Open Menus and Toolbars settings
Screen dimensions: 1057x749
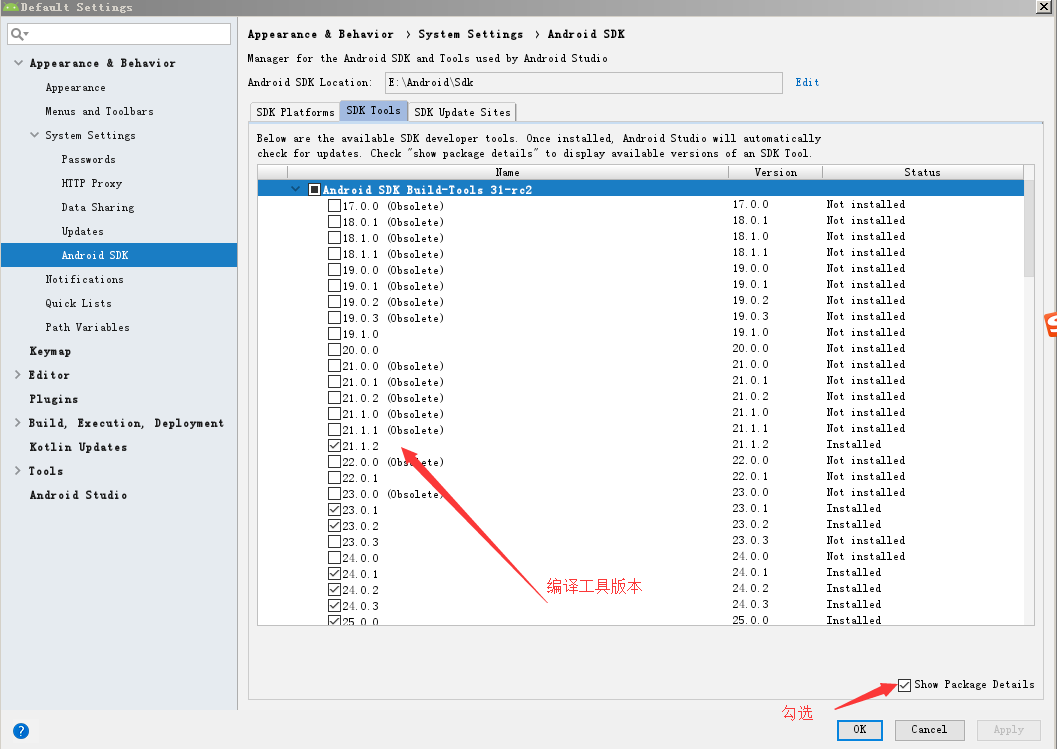[x=99, y=111]
